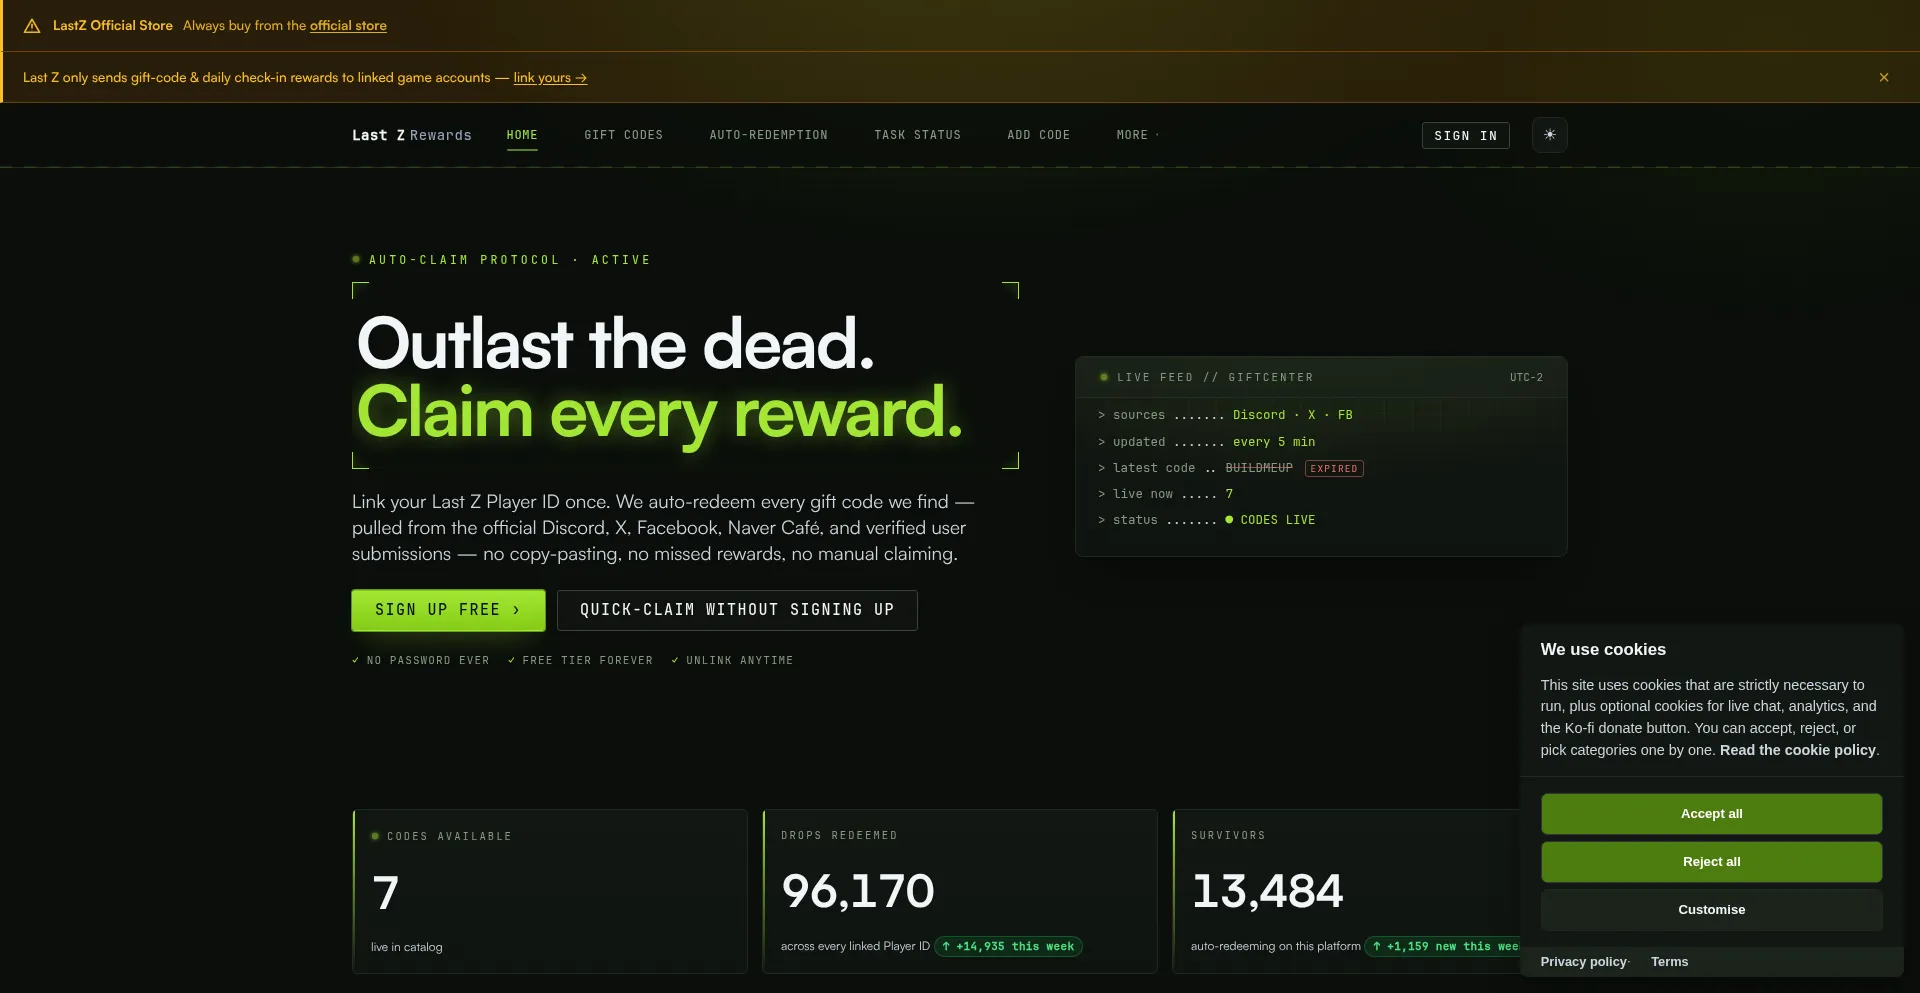
Task: Click the UTC-2 label in live feed
Action: pyautogui.click(x=1526, y=378)
